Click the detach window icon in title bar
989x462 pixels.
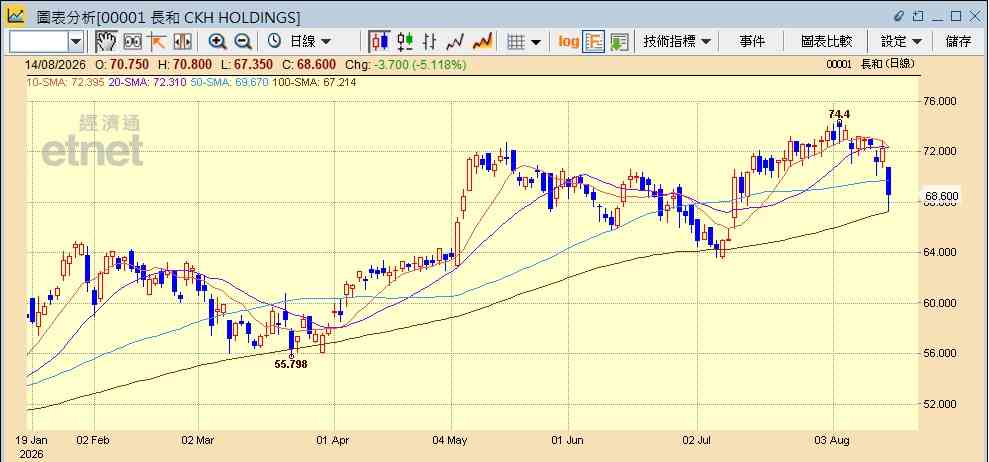pyautogui.click(x=918, y=16)
